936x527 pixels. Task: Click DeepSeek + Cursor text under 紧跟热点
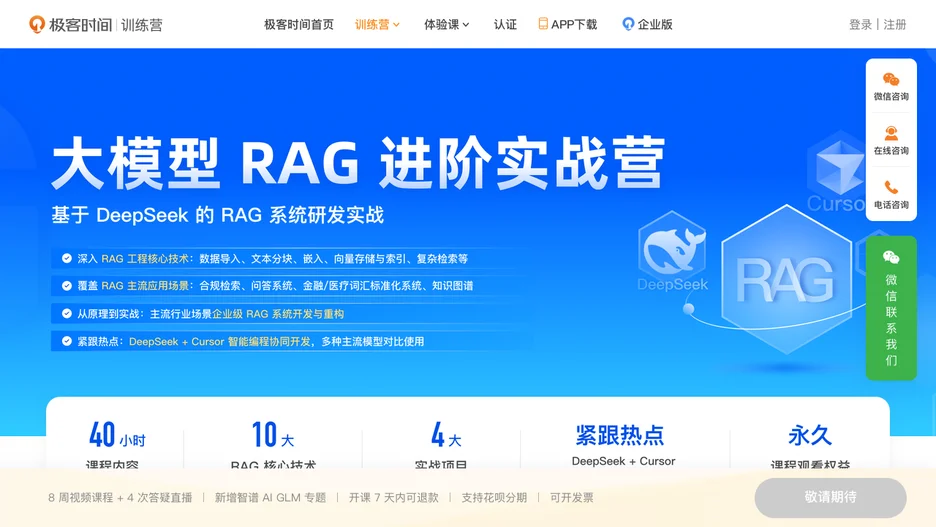(623, 461)
